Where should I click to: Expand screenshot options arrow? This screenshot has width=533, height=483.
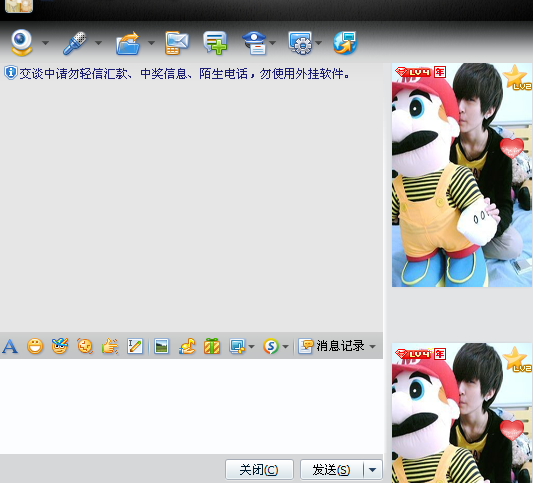coord(251,346)
